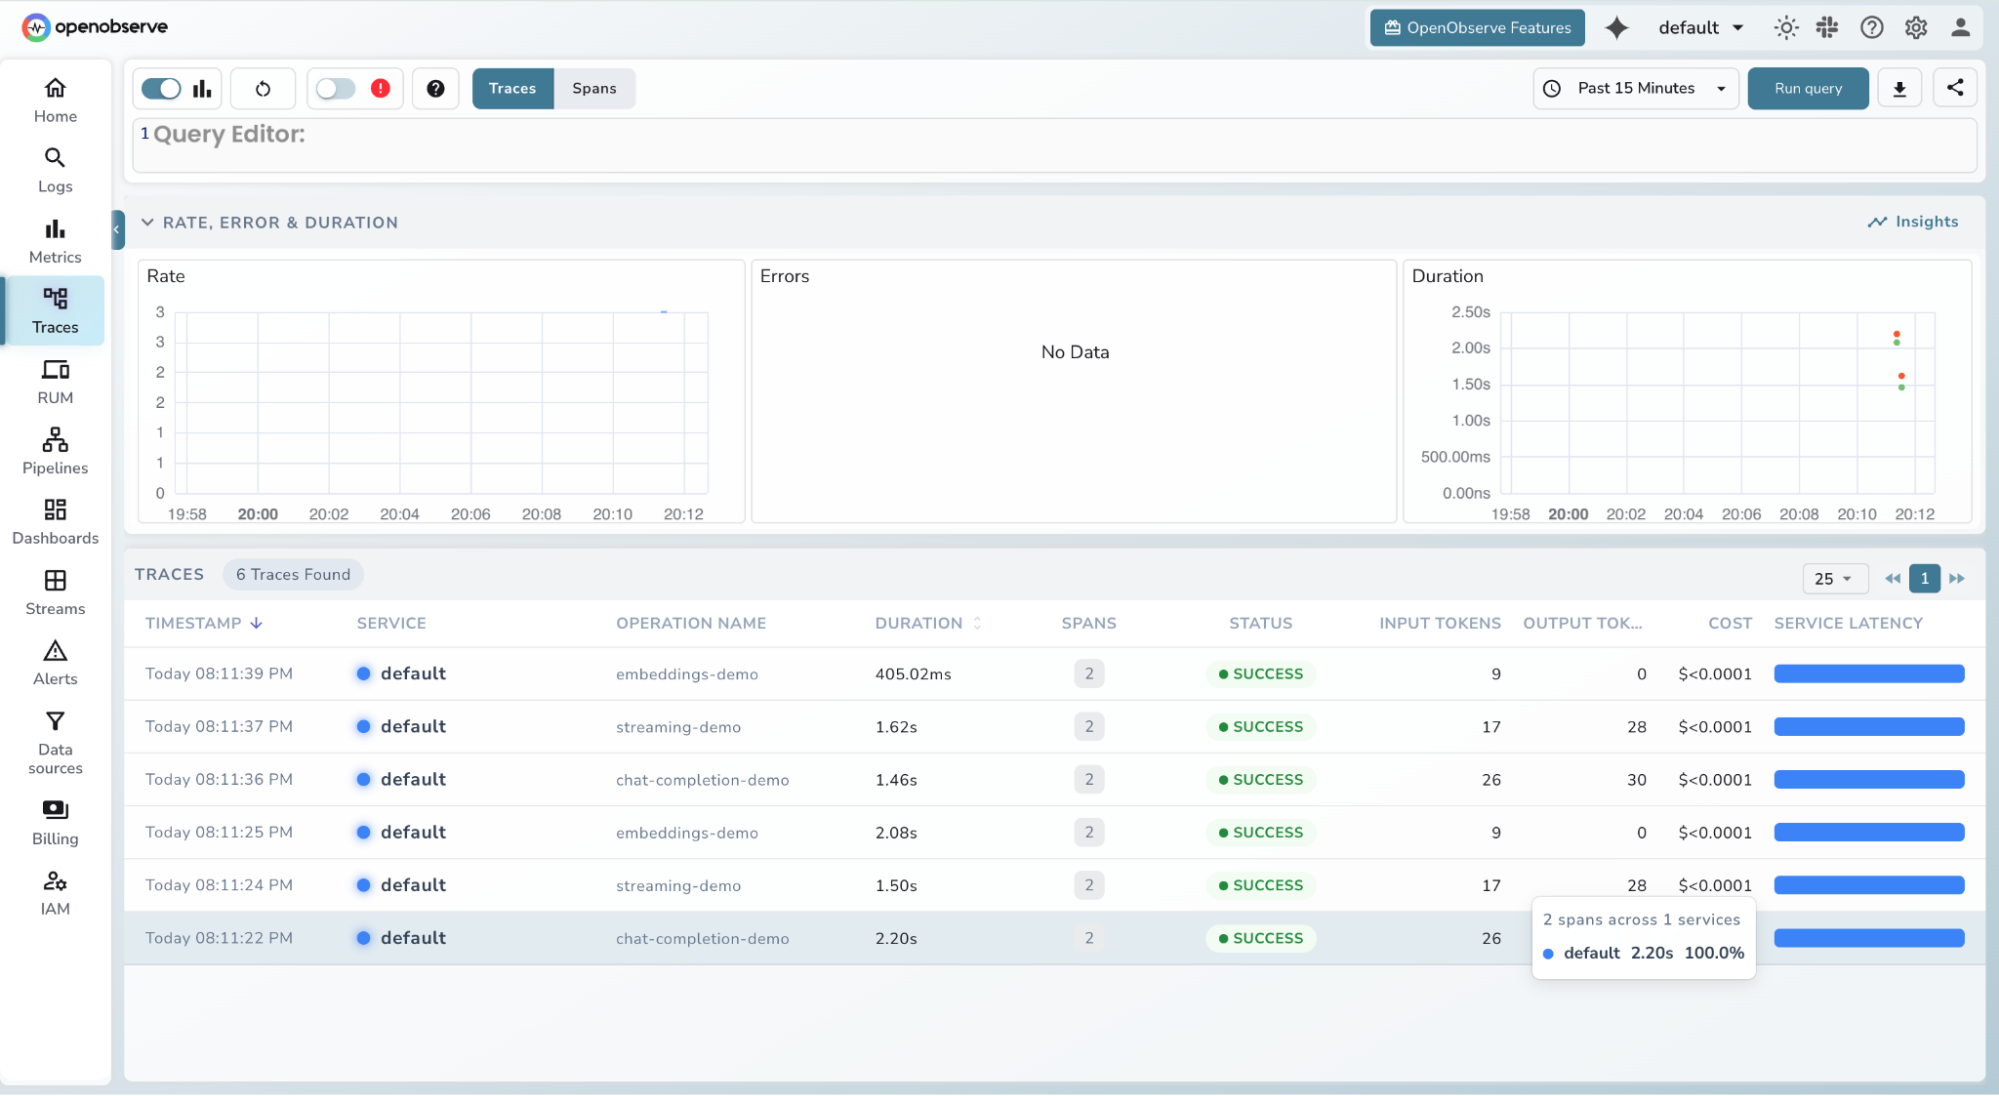Enable the errors-only toggle switch

coord(335,89)
